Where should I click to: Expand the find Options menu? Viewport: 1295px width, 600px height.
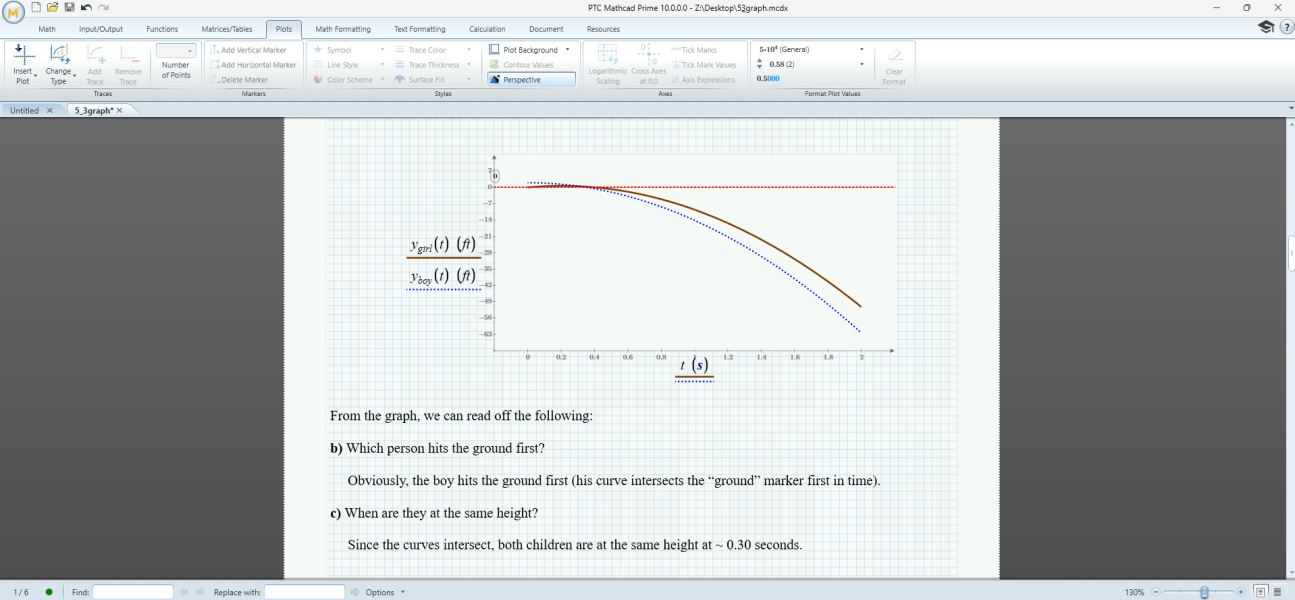tap(386, 592)
